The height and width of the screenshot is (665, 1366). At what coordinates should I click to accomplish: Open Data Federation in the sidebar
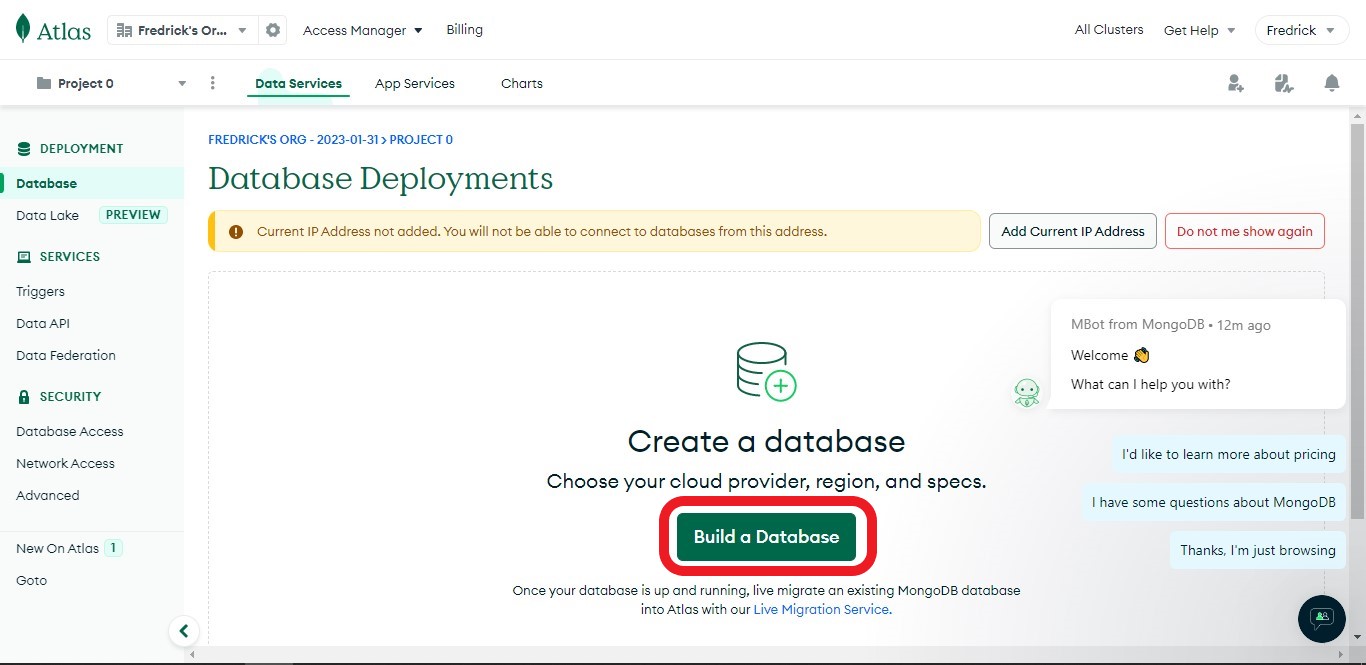66,356
